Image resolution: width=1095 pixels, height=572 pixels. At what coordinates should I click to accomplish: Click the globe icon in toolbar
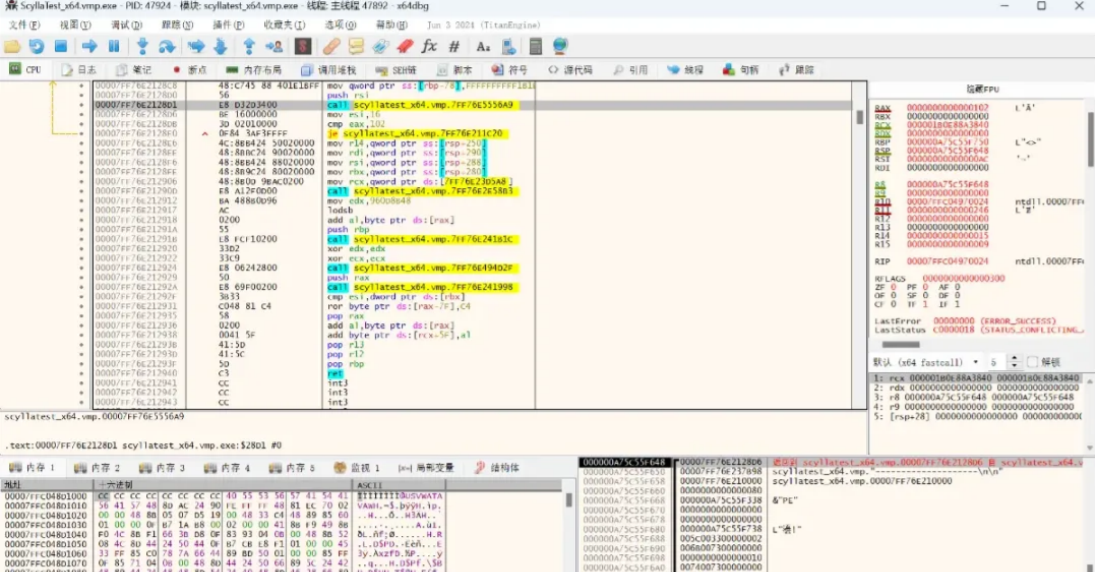click(x=560, y=47)
